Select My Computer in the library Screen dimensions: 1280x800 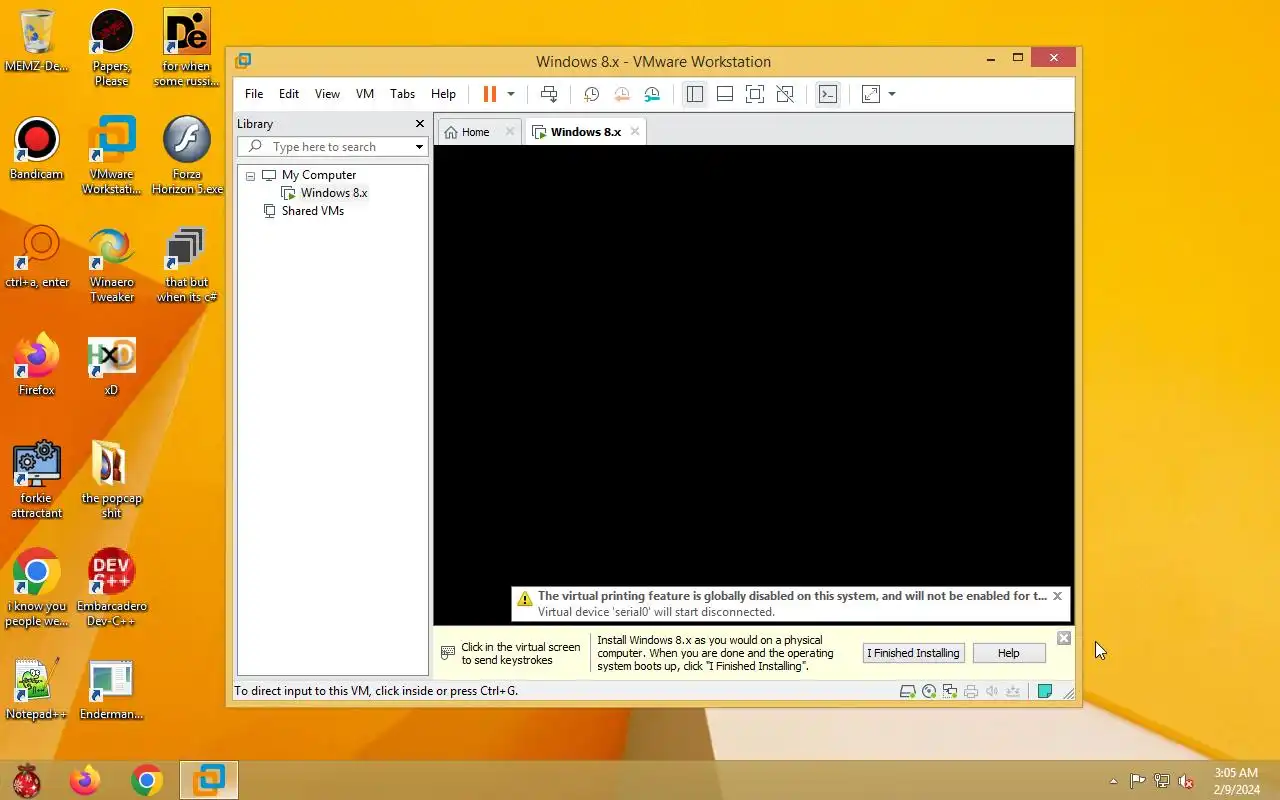(319, 175)
